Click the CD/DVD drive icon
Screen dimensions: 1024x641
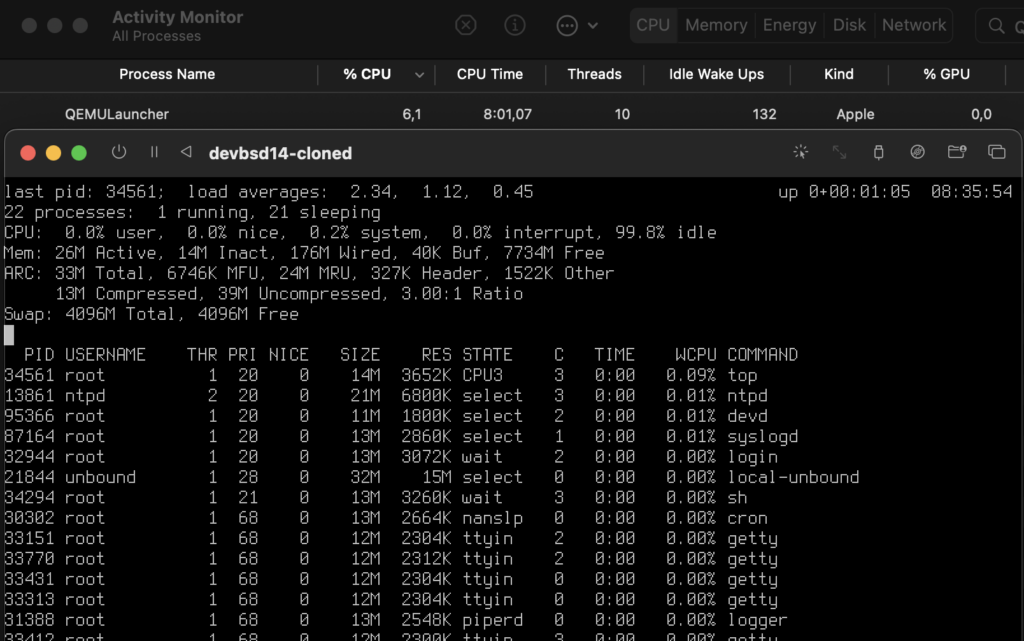pos(918,151)
